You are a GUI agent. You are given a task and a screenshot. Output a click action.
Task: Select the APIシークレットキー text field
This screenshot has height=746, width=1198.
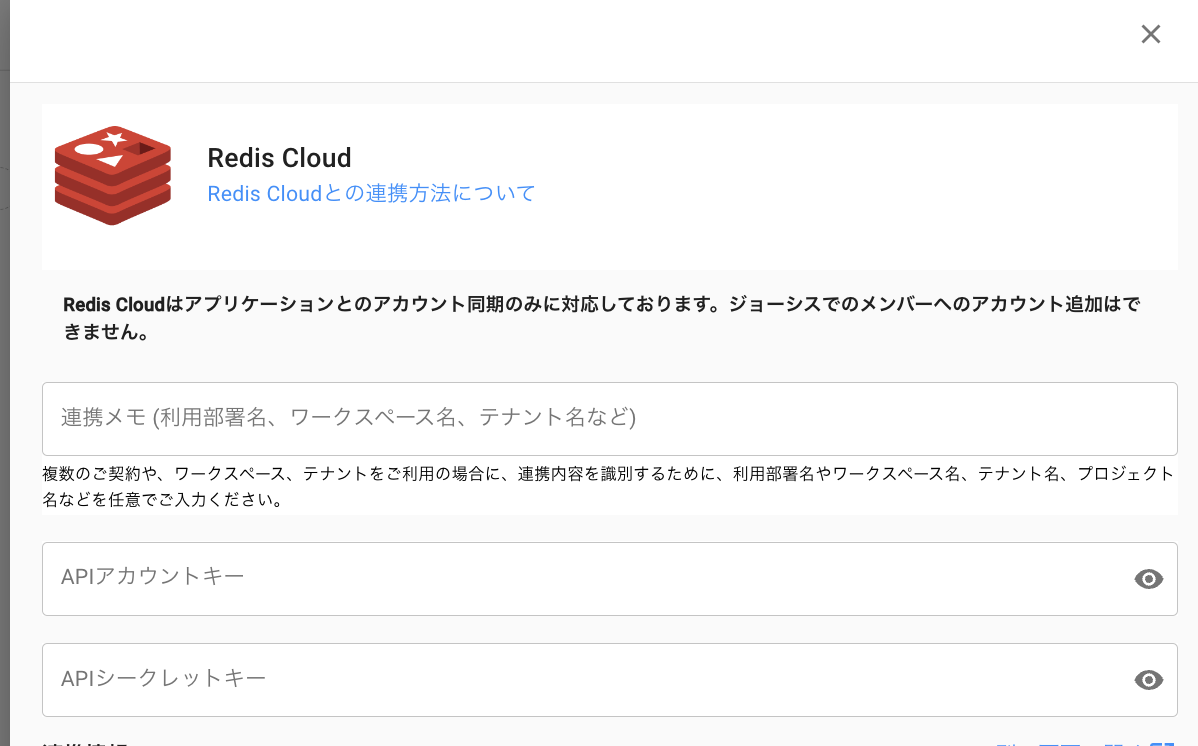(x=580, y=679)
